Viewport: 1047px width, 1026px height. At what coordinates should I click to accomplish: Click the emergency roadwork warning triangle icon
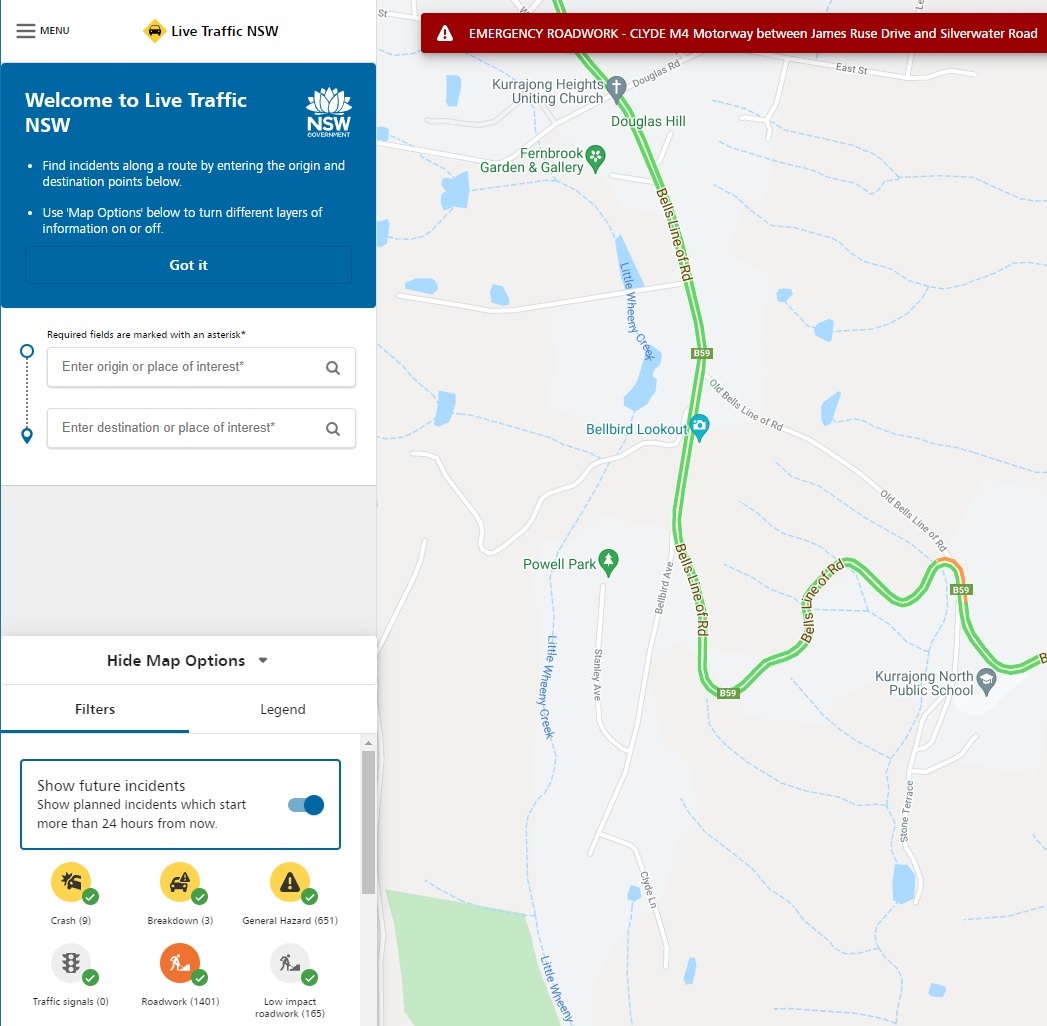(x=445, y=33)
